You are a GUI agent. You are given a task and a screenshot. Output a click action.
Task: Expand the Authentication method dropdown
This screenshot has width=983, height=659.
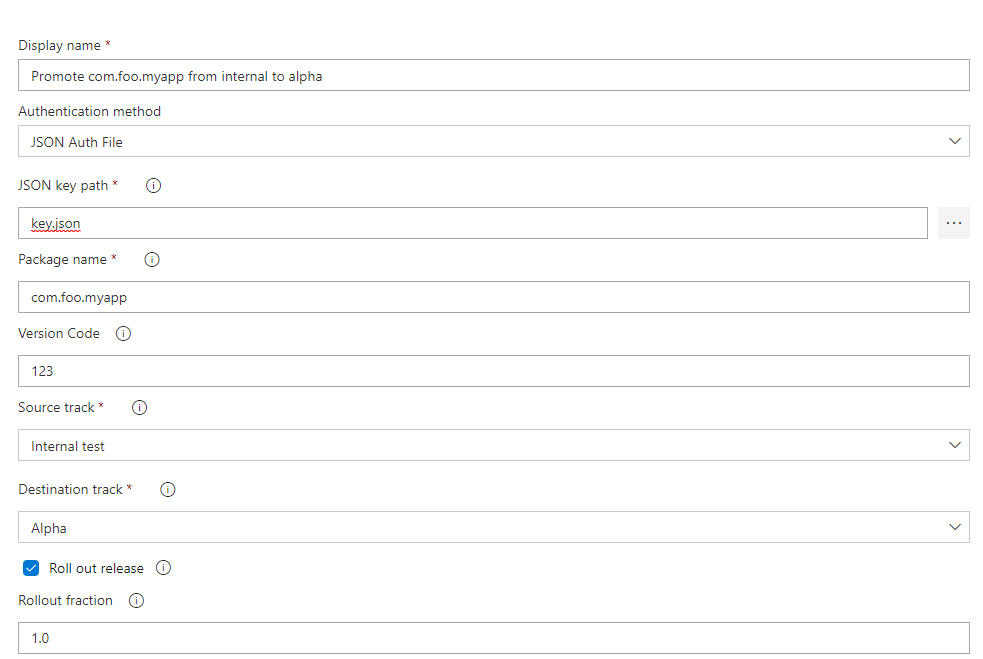coord(493,142)
